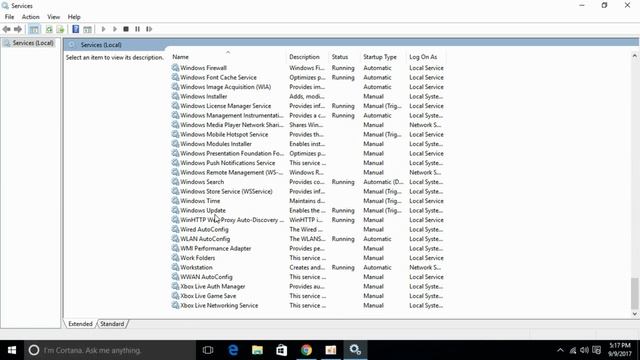Click the Stop Service square icon

[126, 29]
